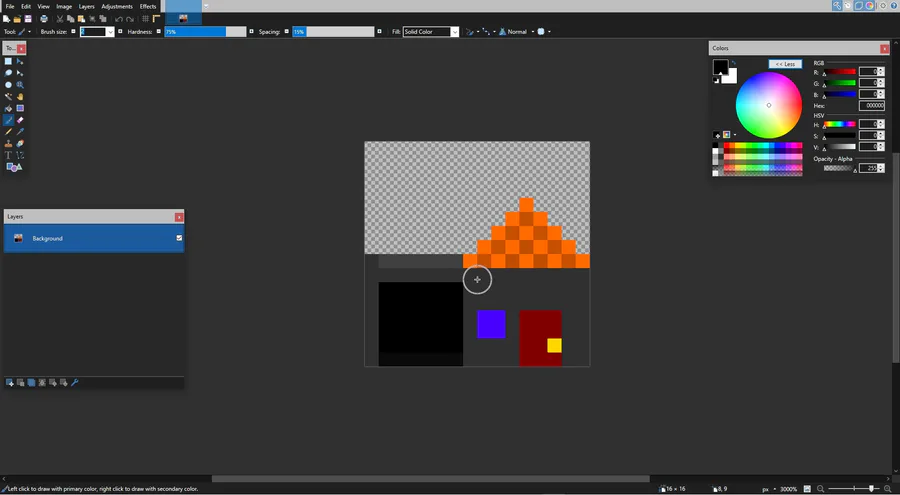Select the Zoom tool
The image size is (900, 495).
[x=20, y=84]
